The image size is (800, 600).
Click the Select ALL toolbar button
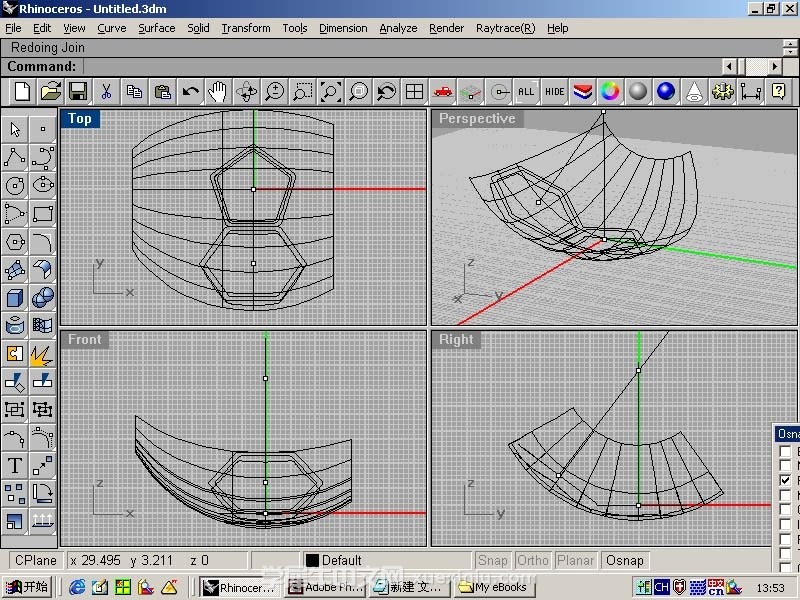point(526,92)
